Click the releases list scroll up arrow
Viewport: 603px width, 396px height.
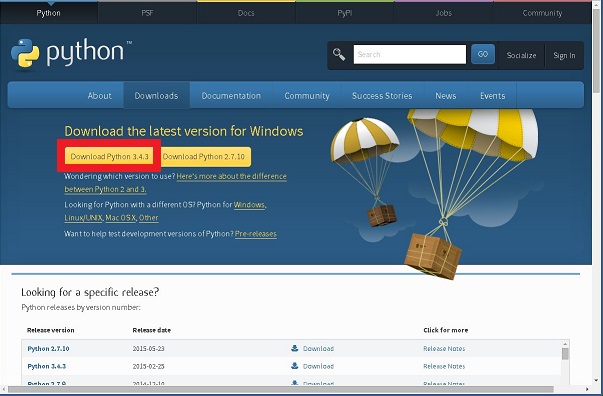[565, 344]
